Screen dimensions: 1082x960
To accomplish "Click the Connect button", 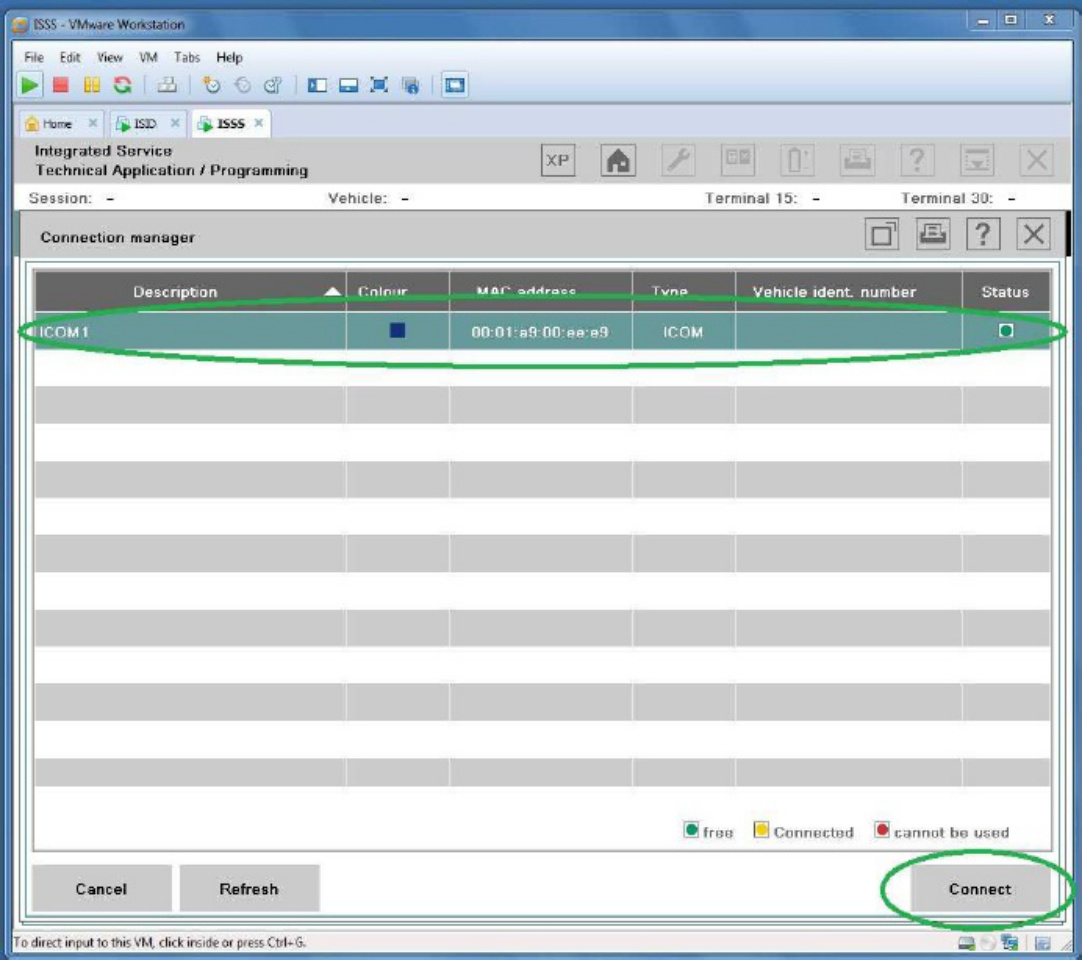I will click(x=980, y=889).
